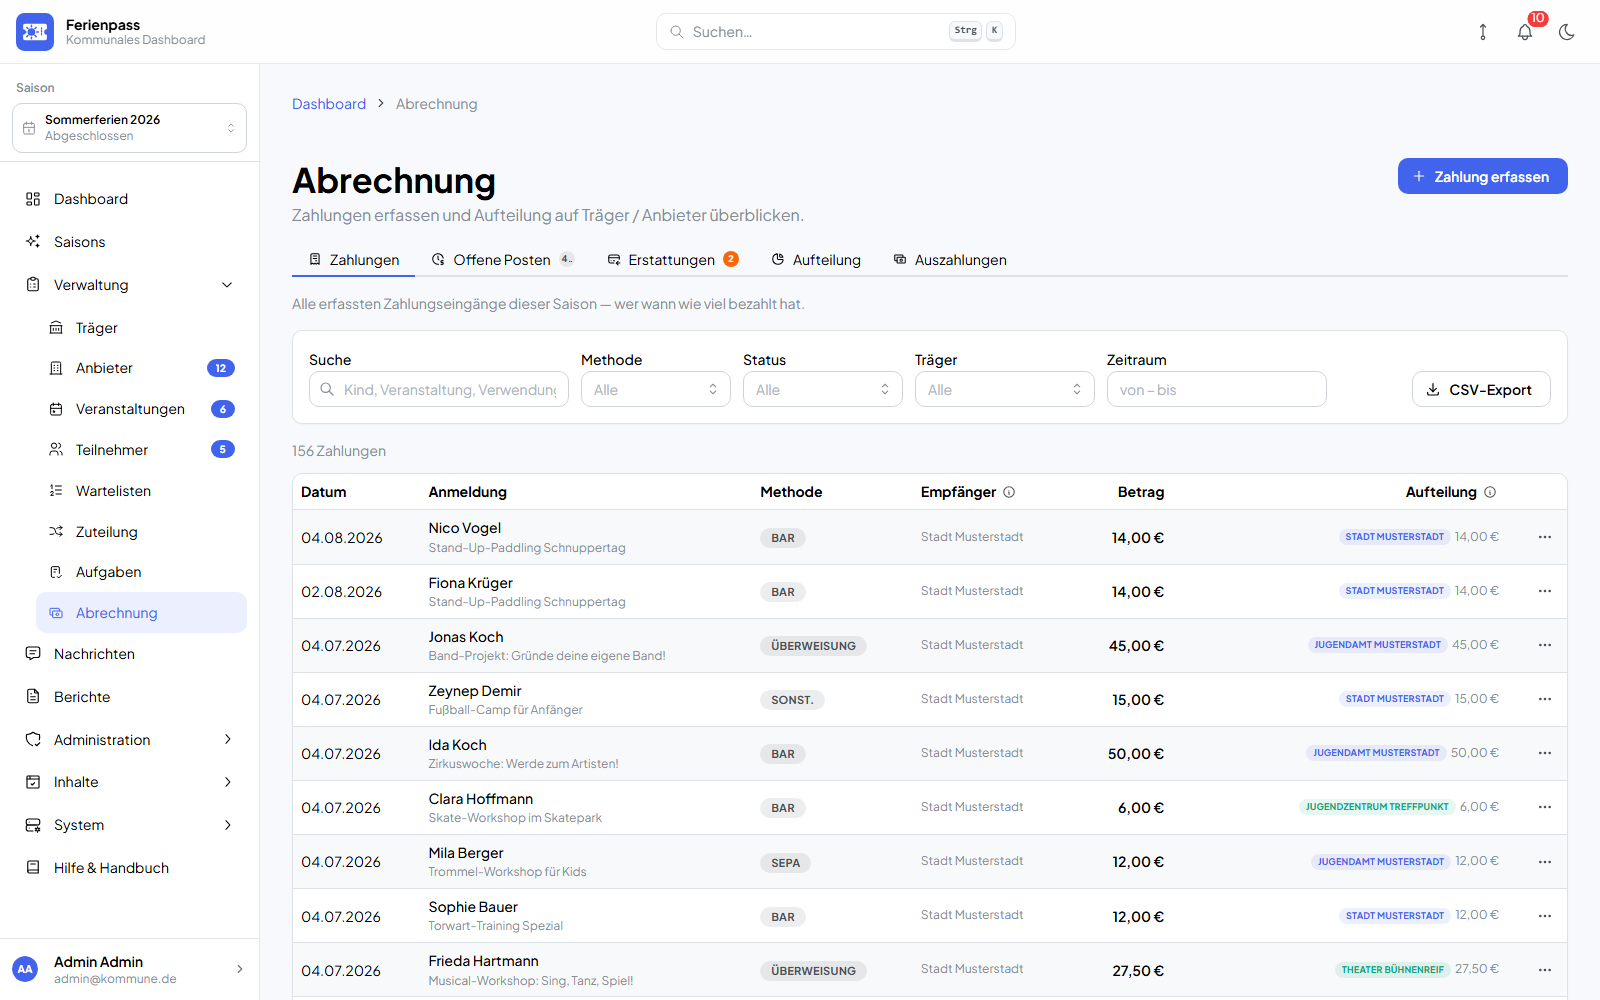Screen dimensions: 1600x1000
Task: Open row actions menu for Sophie Bauer
Action: (x=1545, y=915)
